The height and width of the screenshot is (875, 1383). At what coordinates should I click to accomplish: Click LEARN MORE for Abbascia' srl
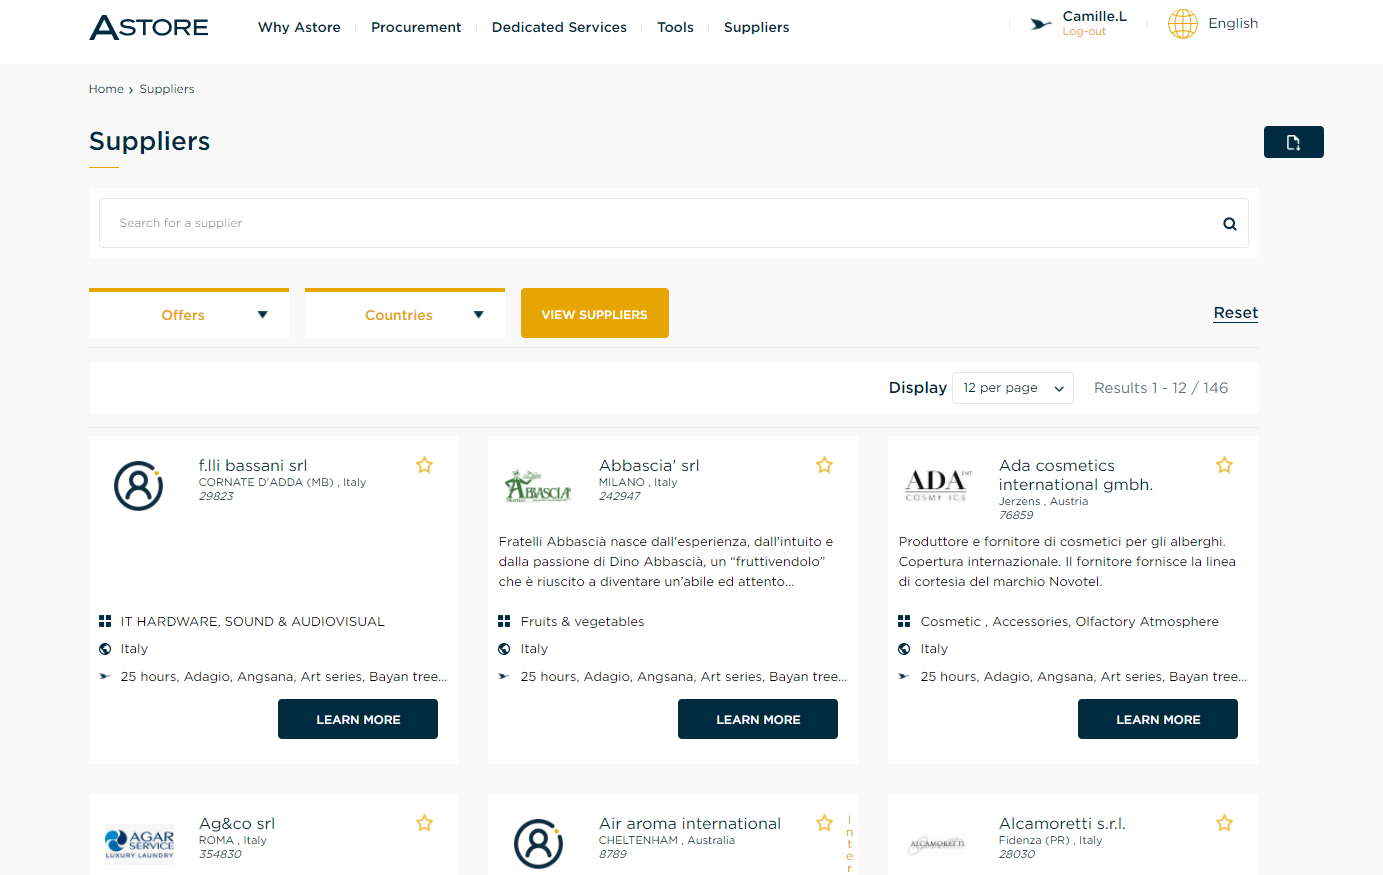pyautogui.click(x=758, y=719)
